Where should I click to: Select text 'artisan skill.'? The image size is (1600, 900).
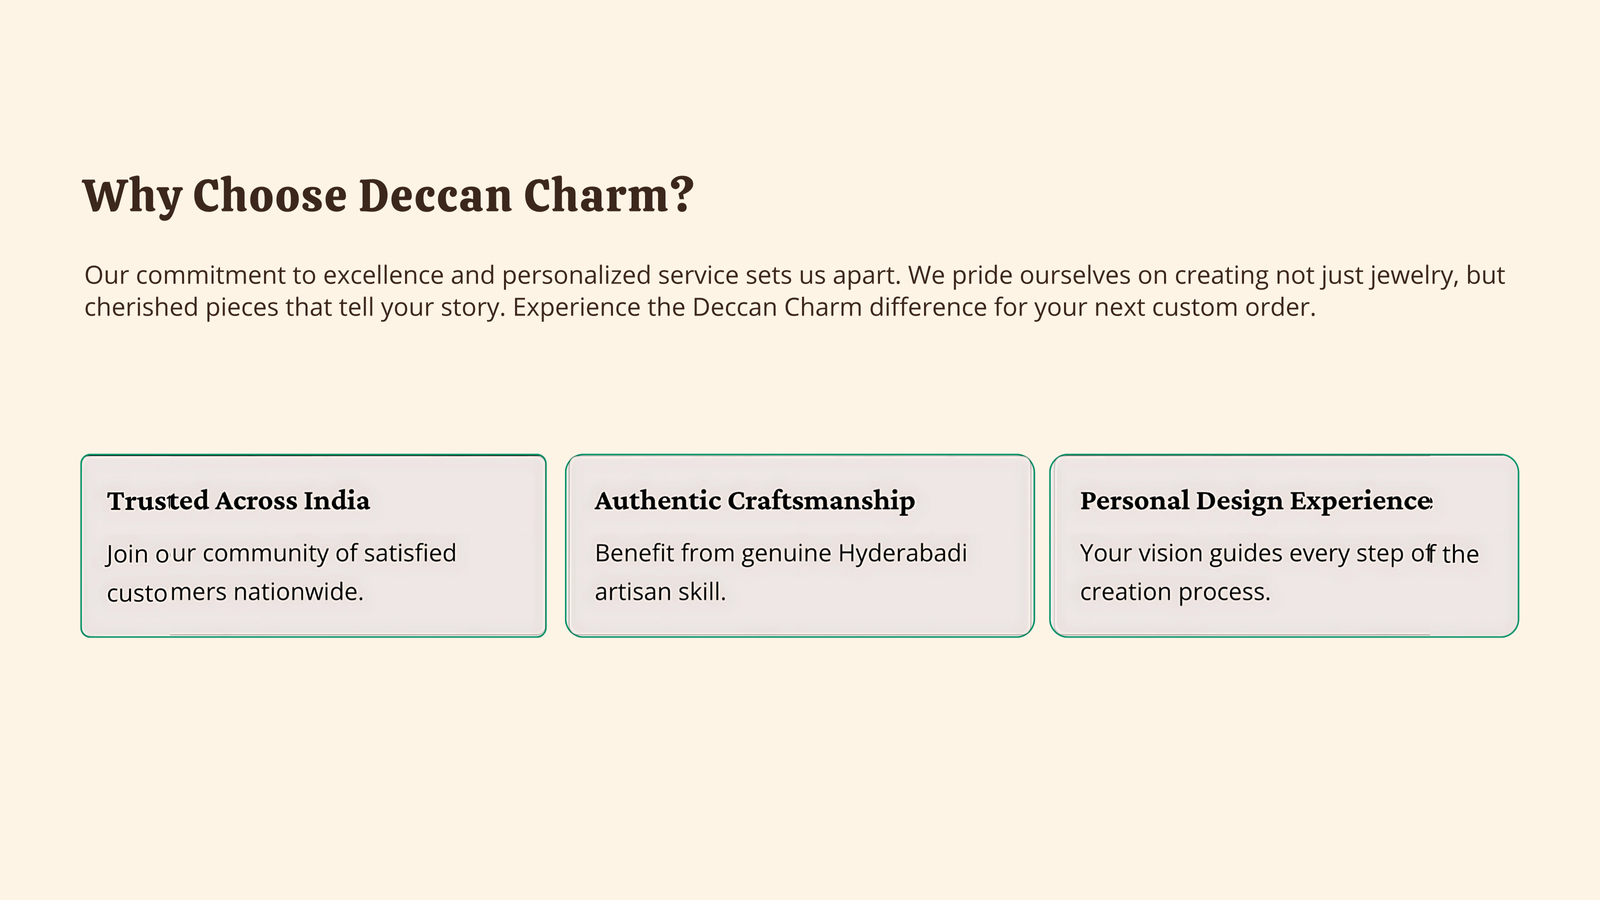click(x=660, y=592)
